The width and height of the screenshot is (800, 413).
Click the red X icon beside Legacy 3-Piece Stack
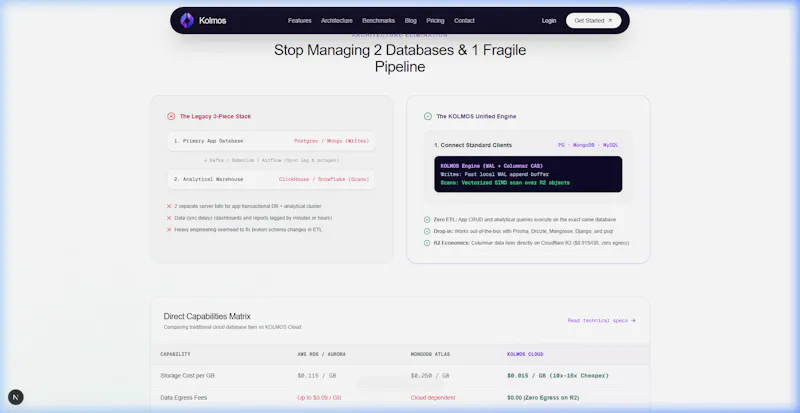[x=171, y=116]
